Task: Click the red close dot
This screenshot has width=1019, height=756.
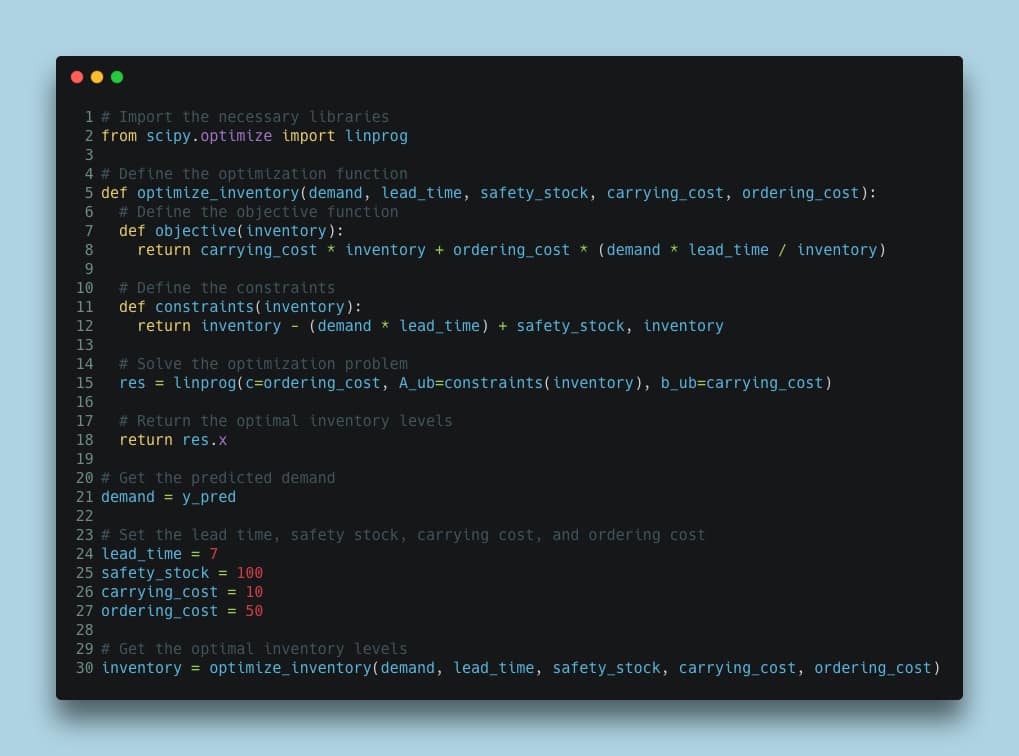Action: pos(77,77)
